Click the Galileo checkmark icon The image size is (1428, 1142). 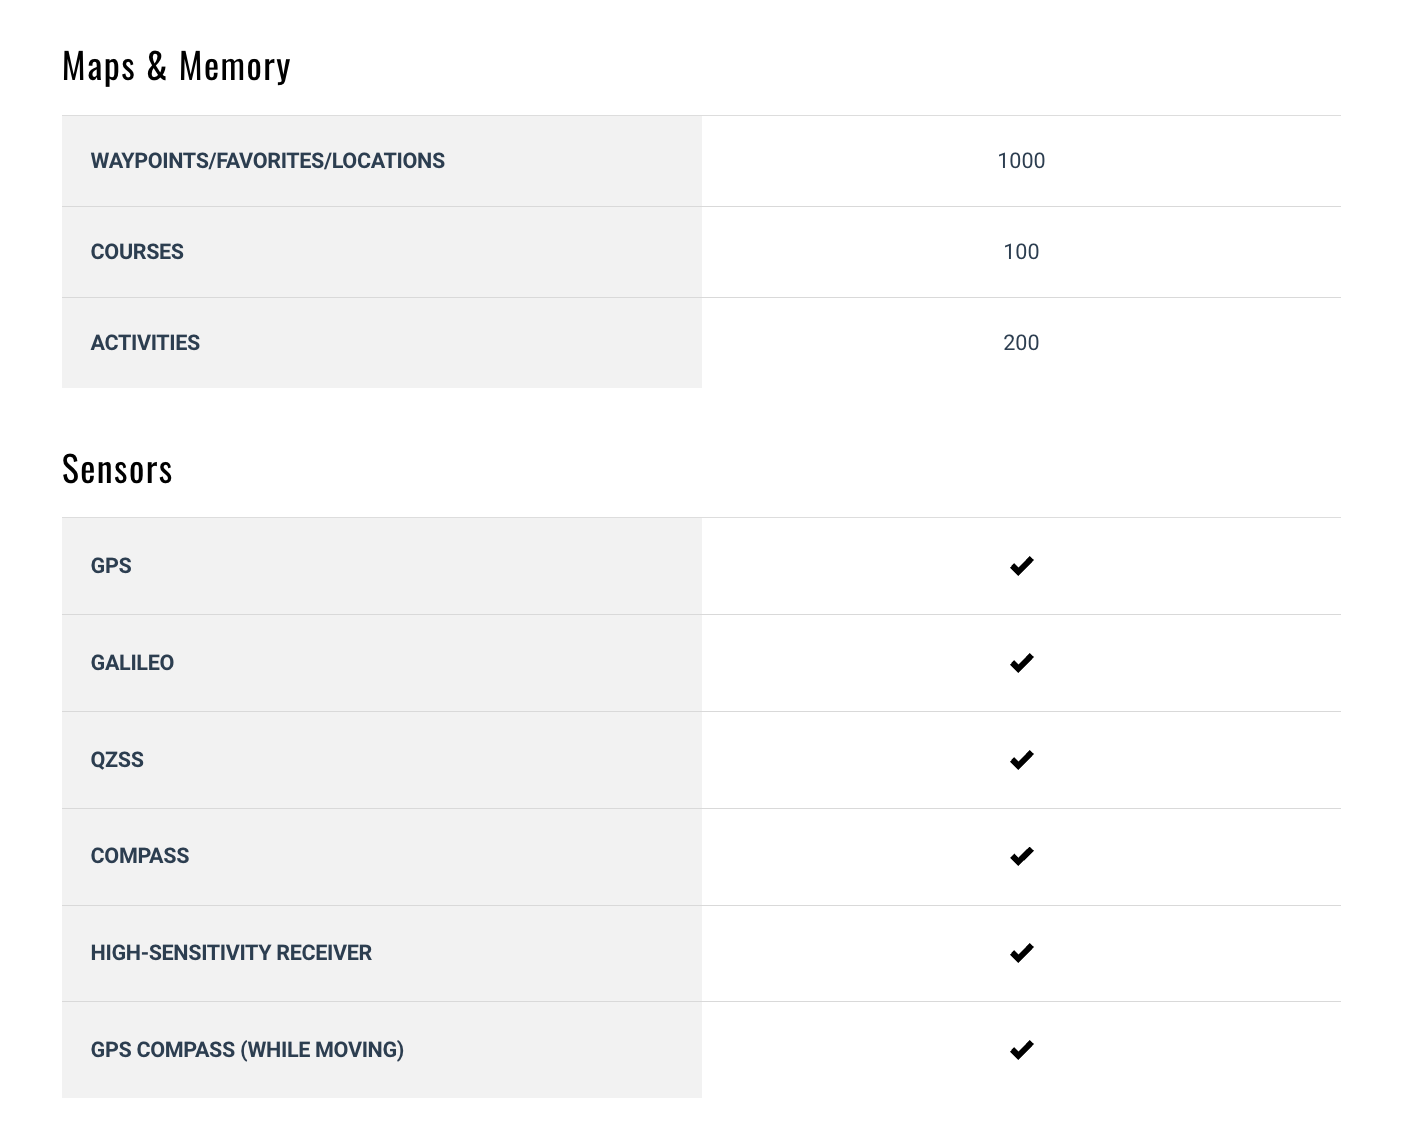click(1021, 663)
